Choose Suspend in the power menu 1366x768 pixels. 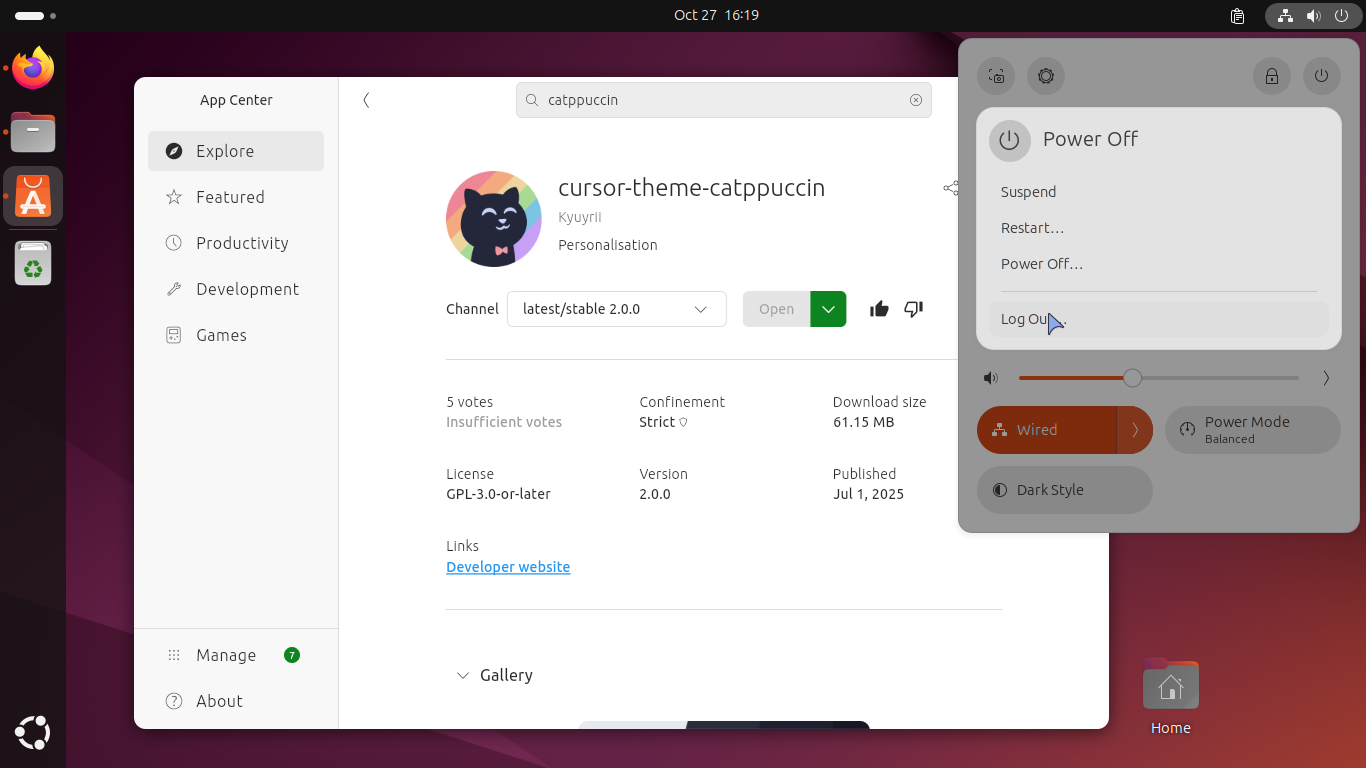[x=1028, y=192]
